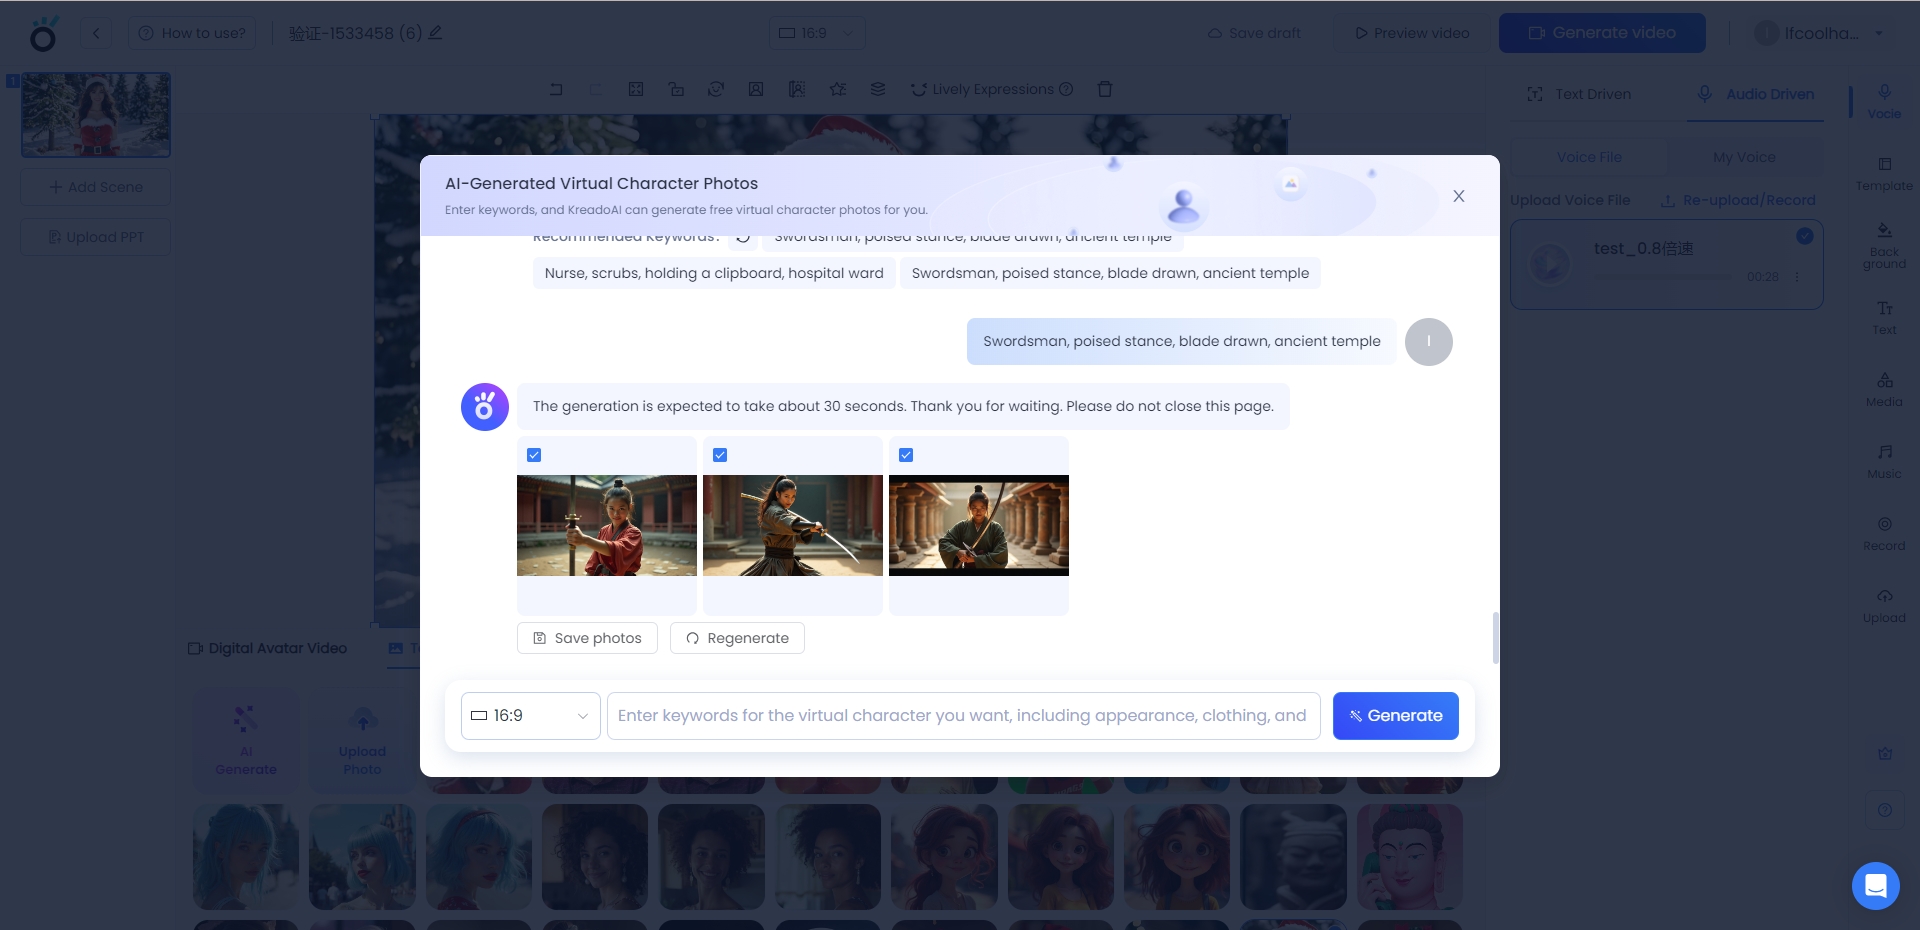
Task: Uncheck the third swordsman photo checkbox
Action: coord(906,455)
